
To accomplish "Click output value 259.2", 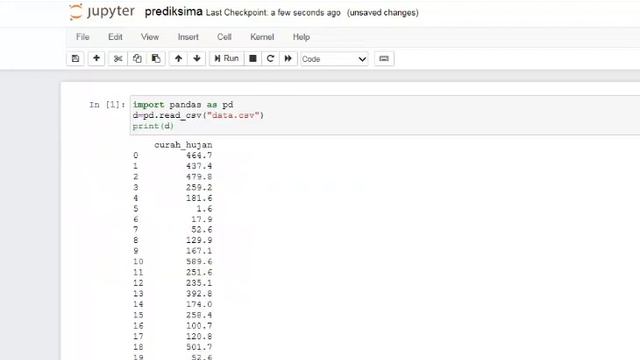I will coord(199,187).
